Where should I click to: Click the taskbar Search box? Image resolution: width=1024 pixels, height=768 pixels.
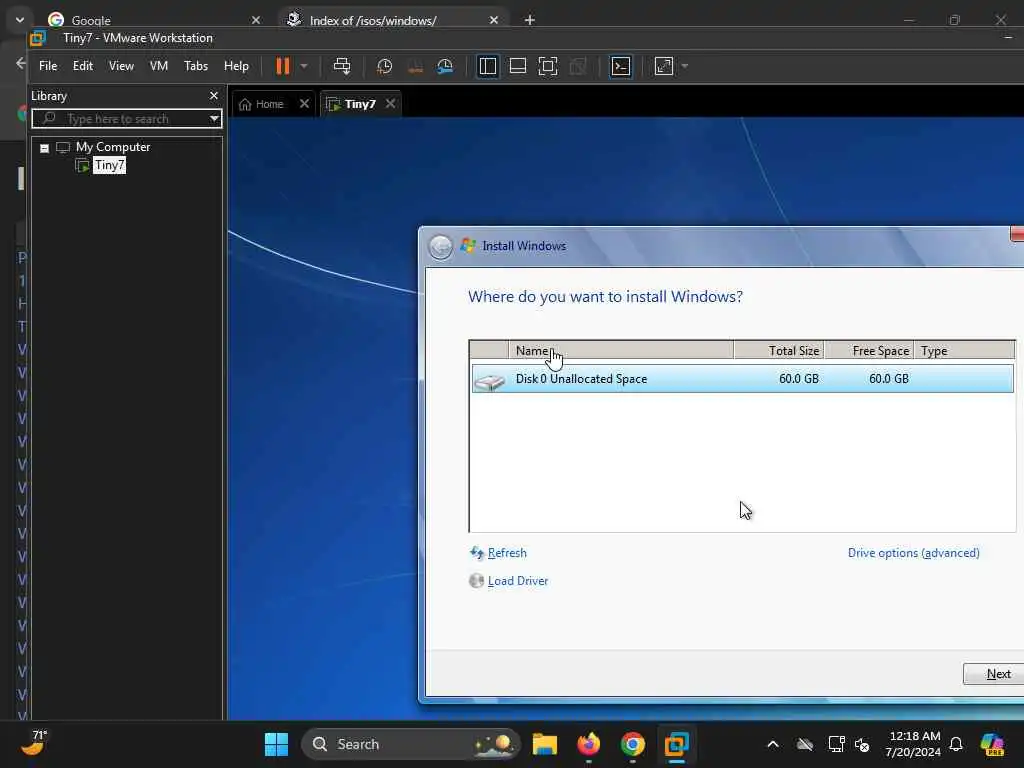point(410,744)
